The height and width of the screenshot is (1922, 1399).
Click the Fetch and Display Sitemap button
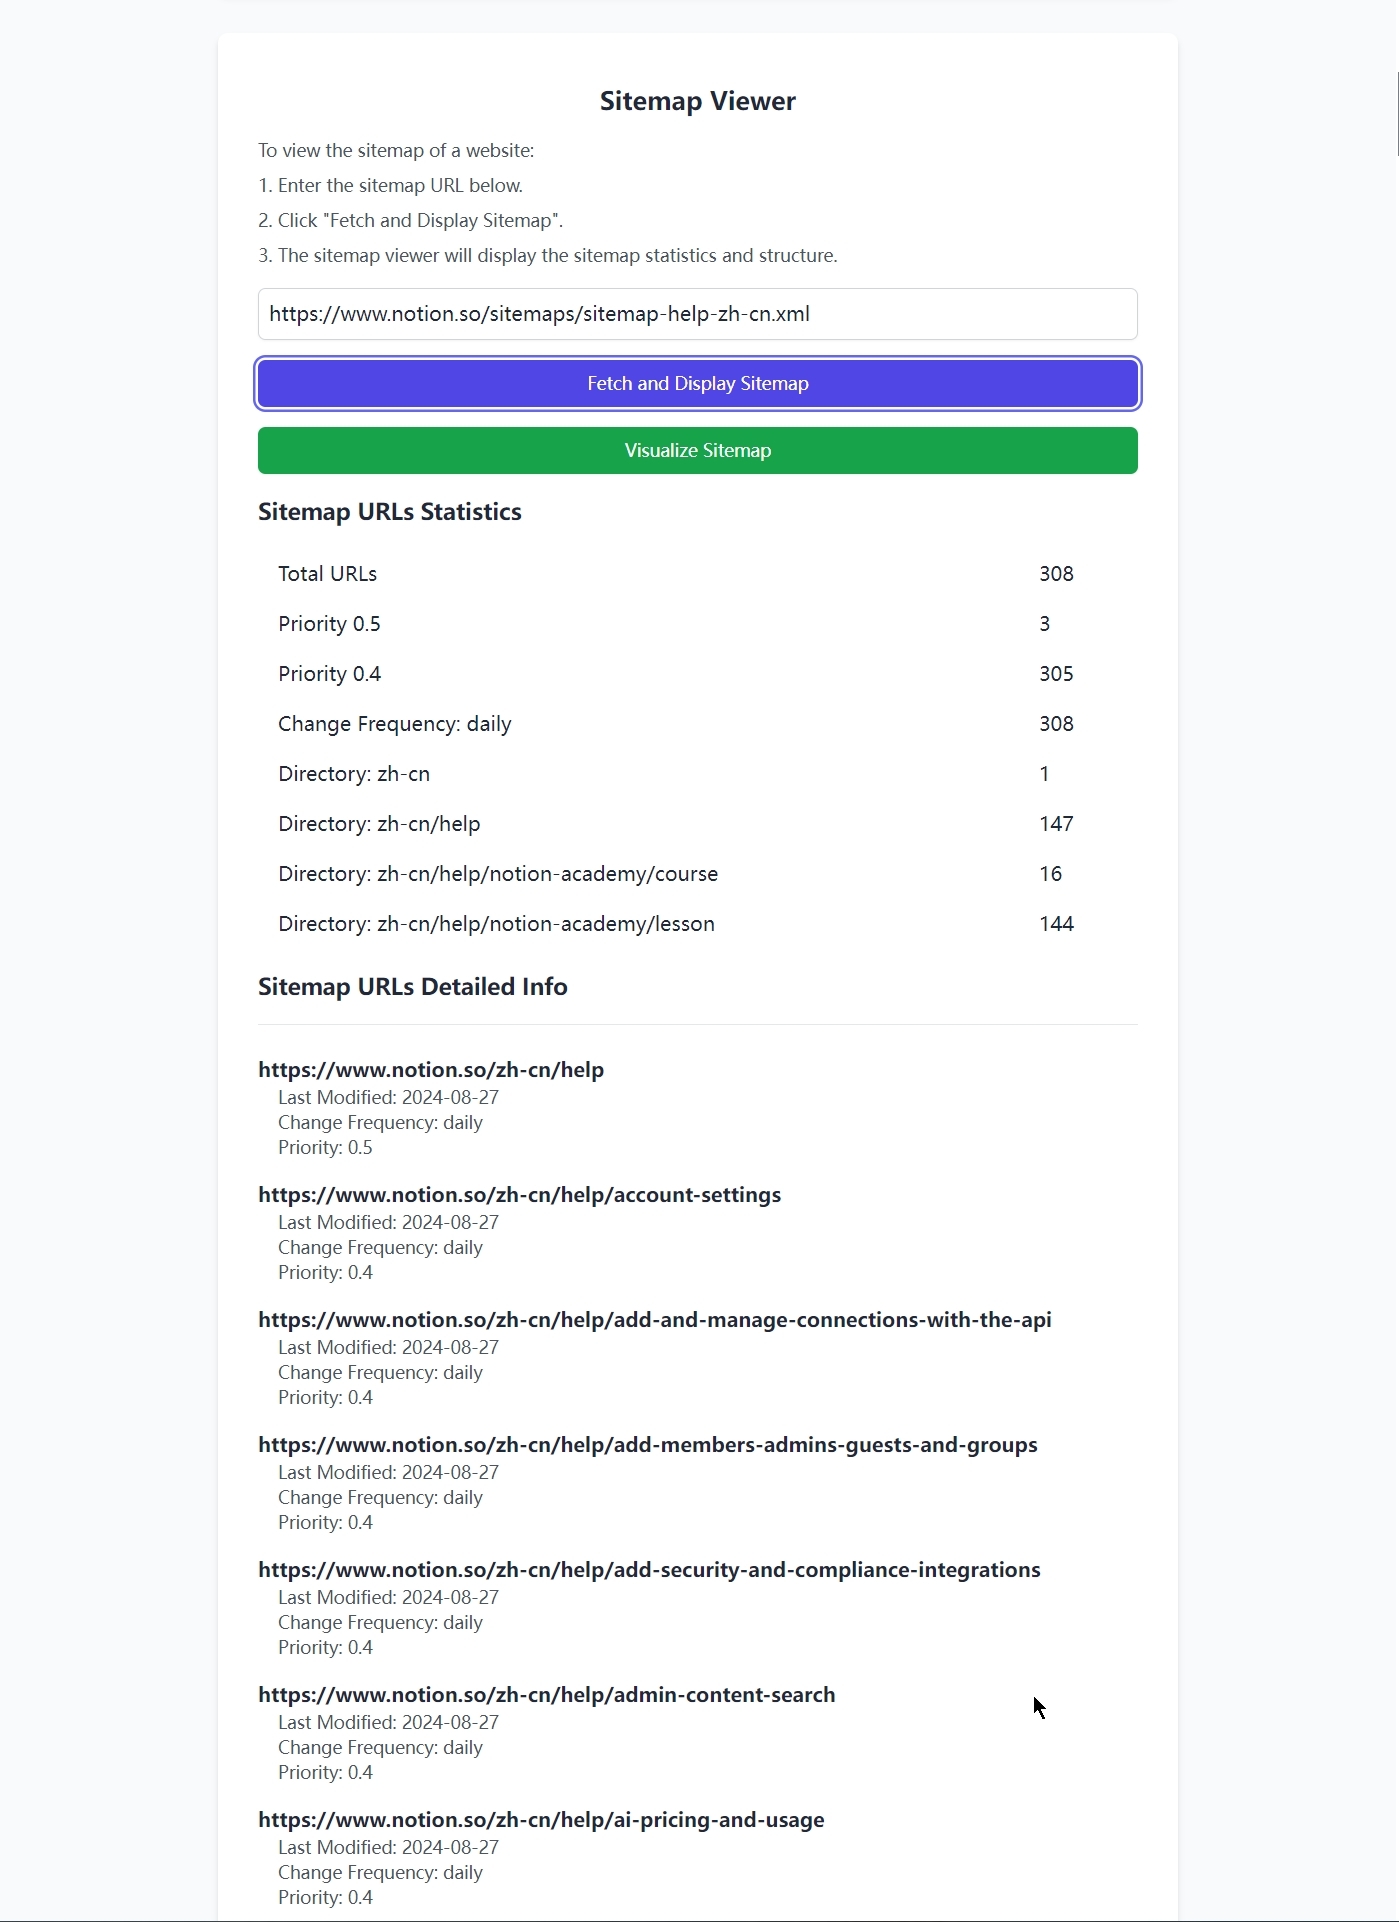697,383
